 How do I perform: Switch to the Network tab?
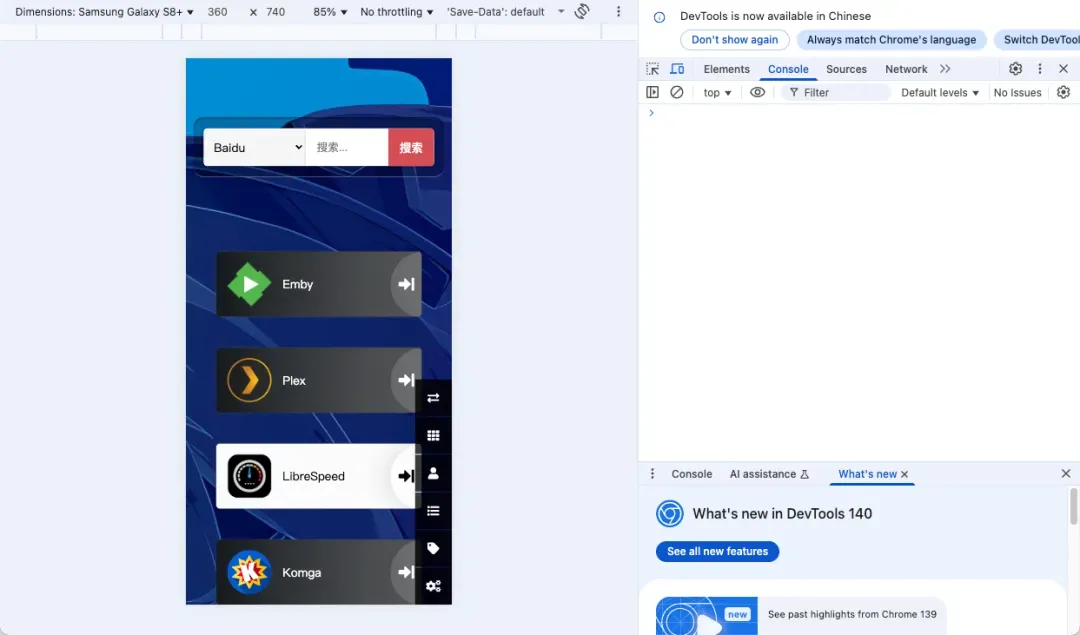(906, 69)
